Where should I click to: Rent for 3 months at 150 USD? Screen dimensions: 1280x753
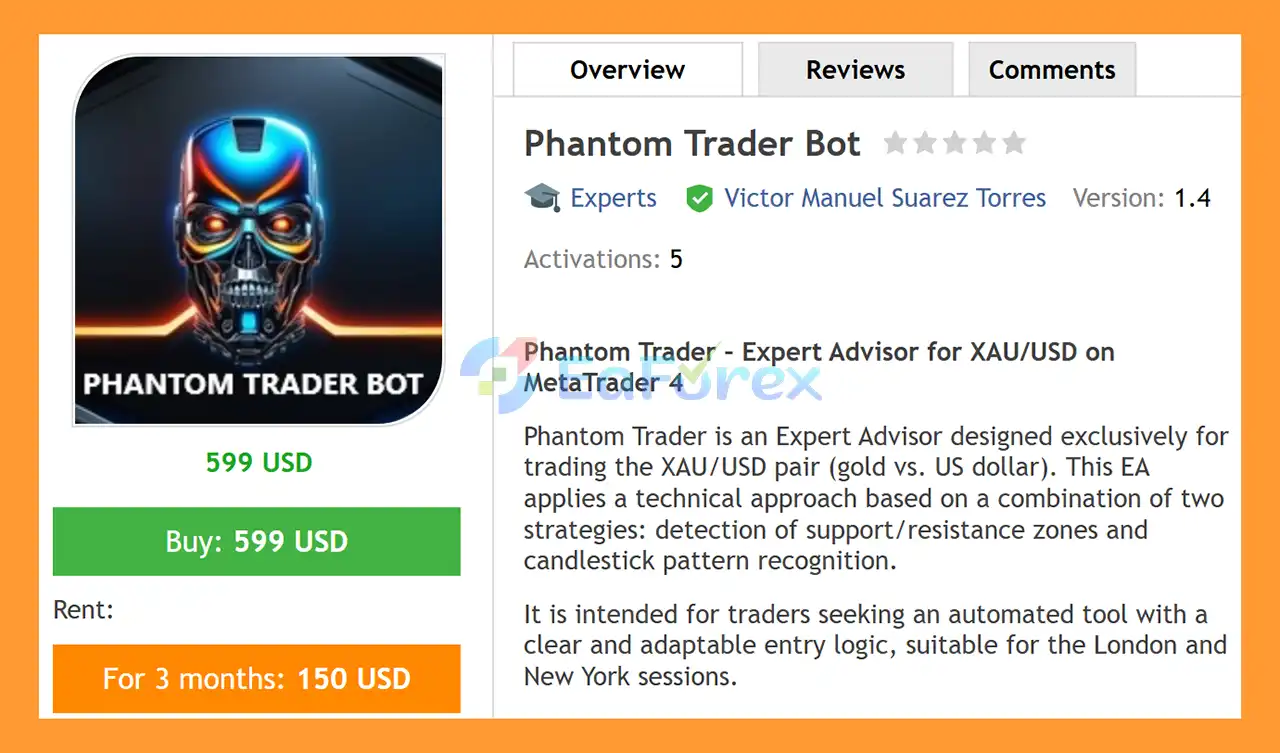click(x=256, y=679)
